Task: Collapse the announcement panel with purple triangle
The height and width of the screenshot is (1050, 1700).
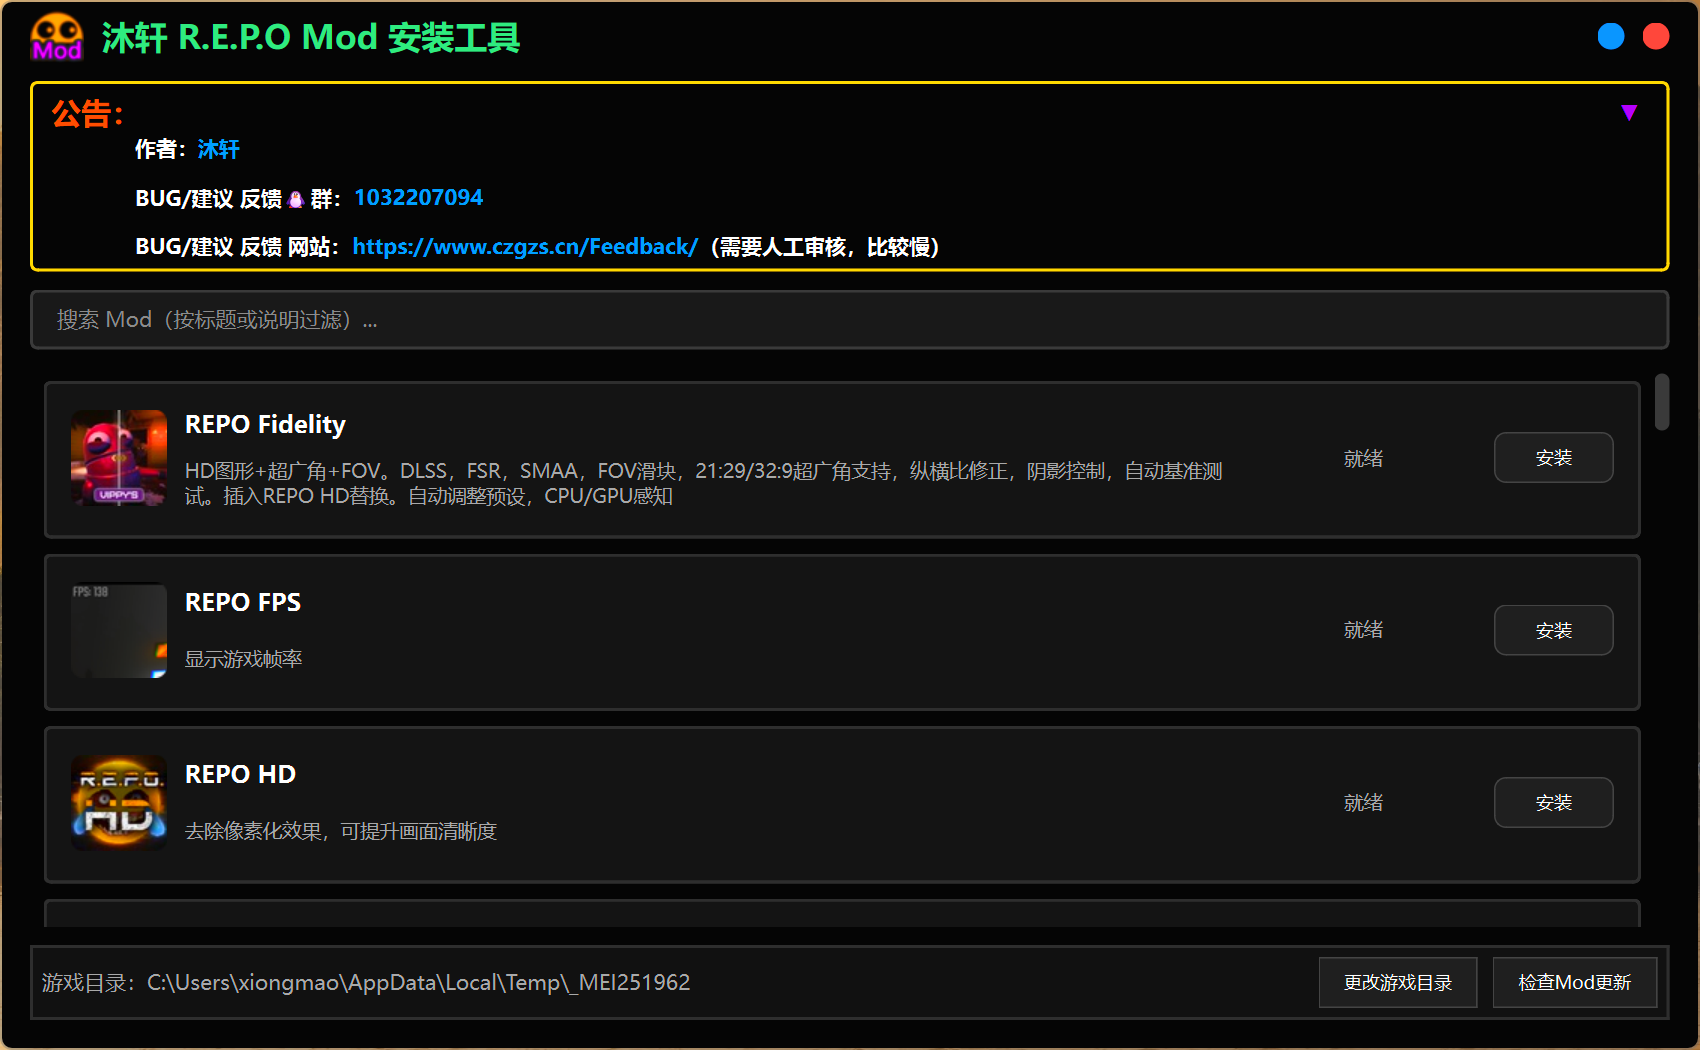Action: (x=1629, y=112)
